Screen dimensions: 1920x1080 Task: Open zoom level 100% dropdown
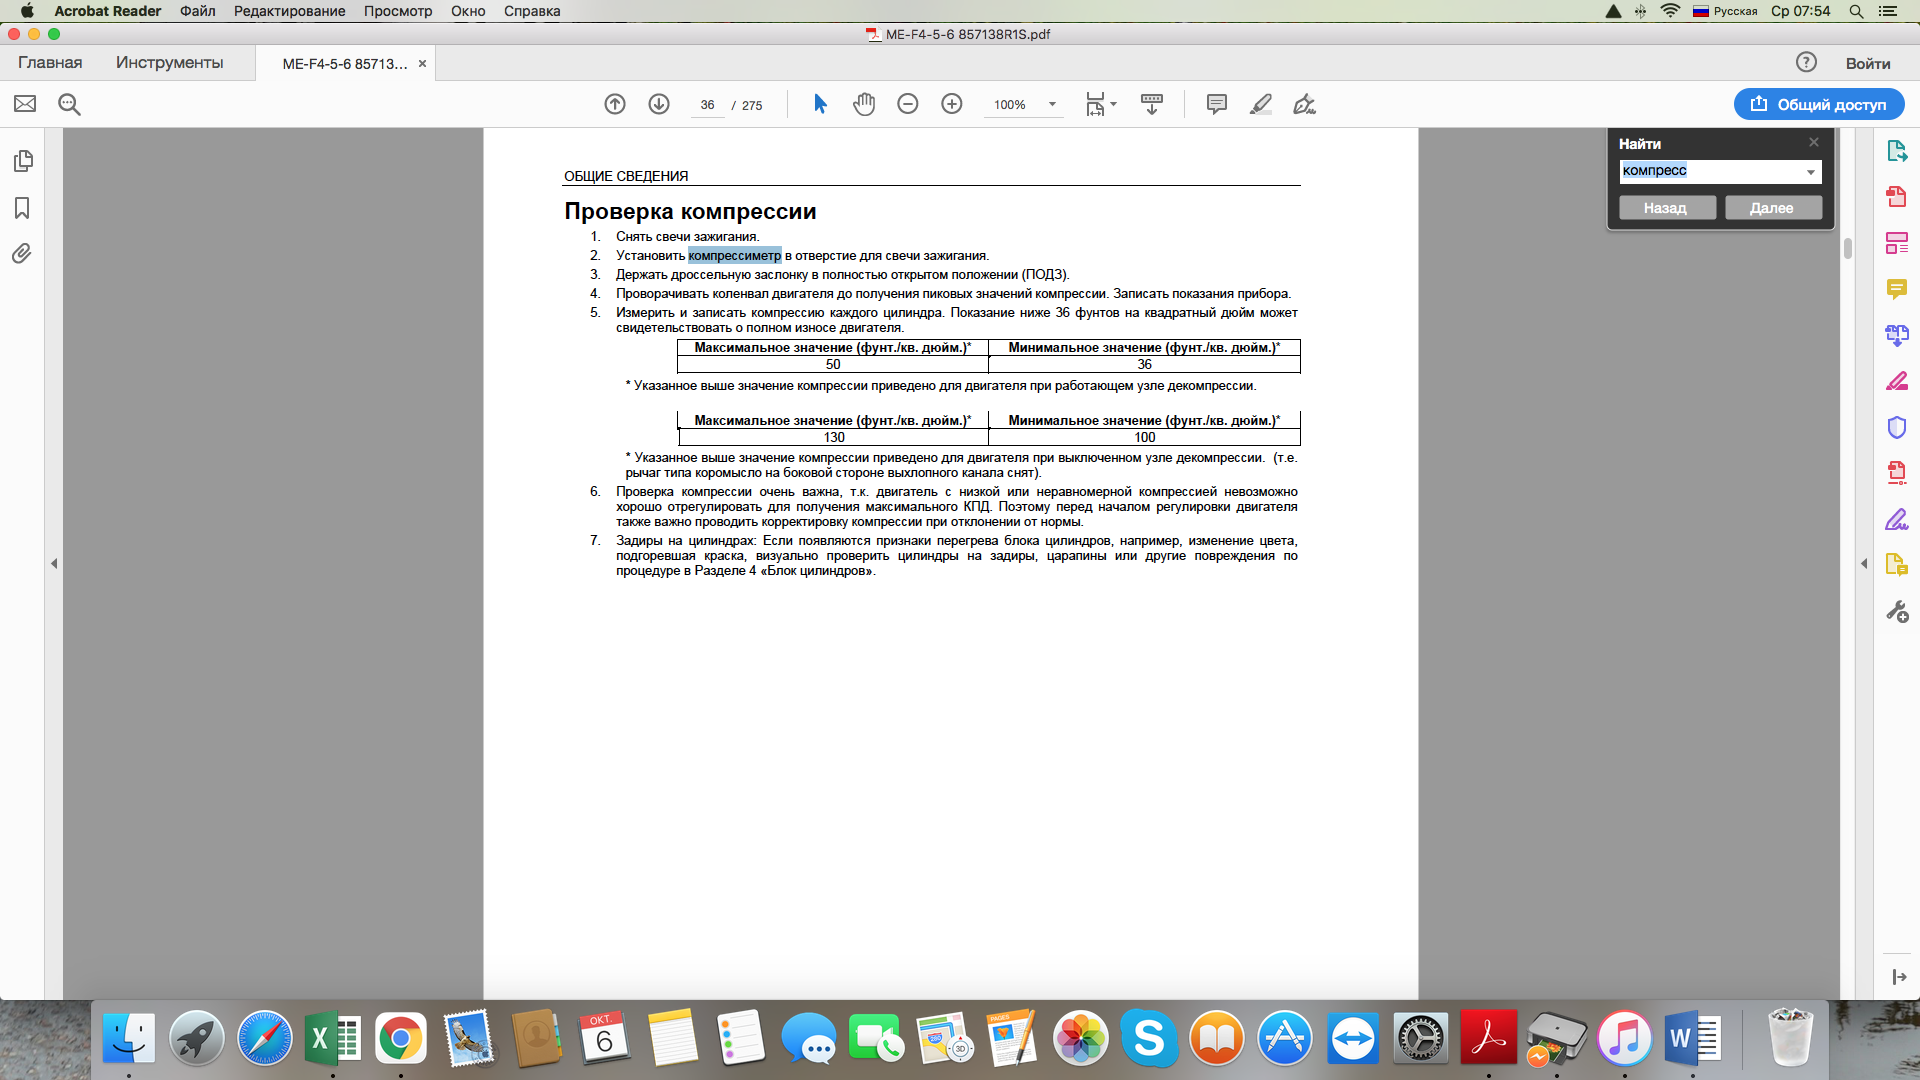[1052, 104]
